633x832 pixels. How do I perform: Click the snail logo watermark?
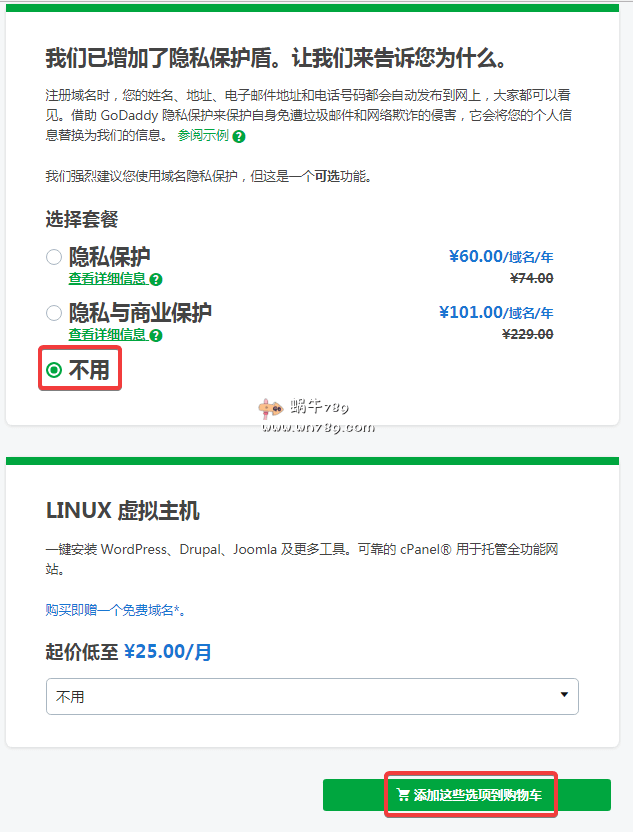coord(270,408)
